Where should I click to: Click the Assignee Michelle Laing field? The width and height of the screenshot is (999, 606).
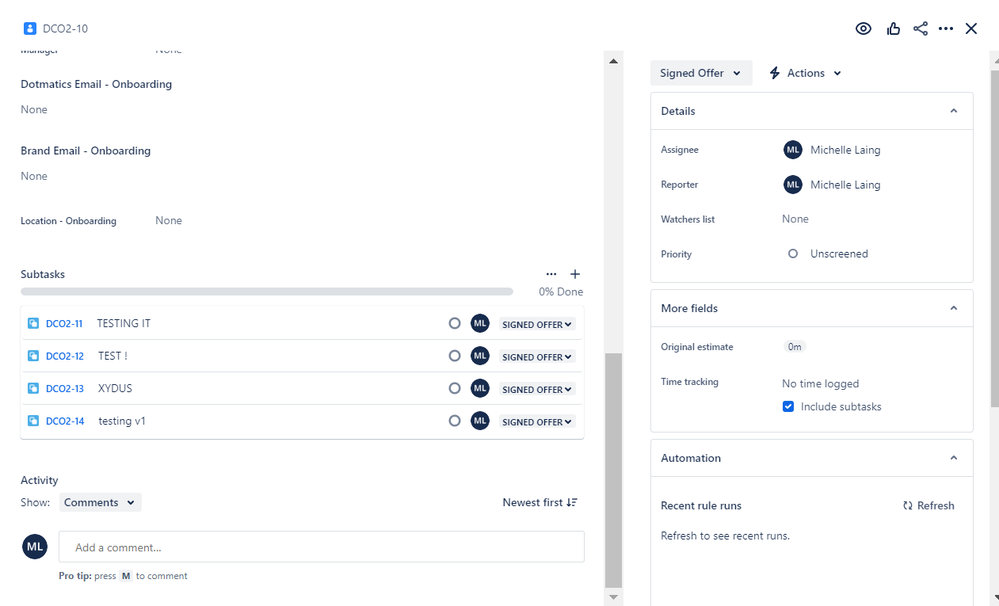831,150
